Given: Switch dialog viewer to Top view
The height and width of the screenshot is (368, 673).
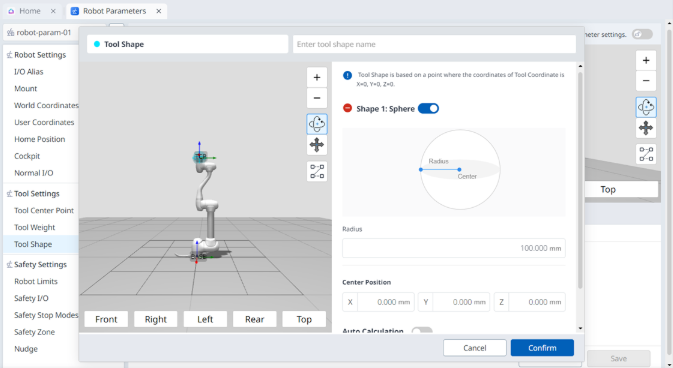Looking at the screenshot, I should point(304,319).
